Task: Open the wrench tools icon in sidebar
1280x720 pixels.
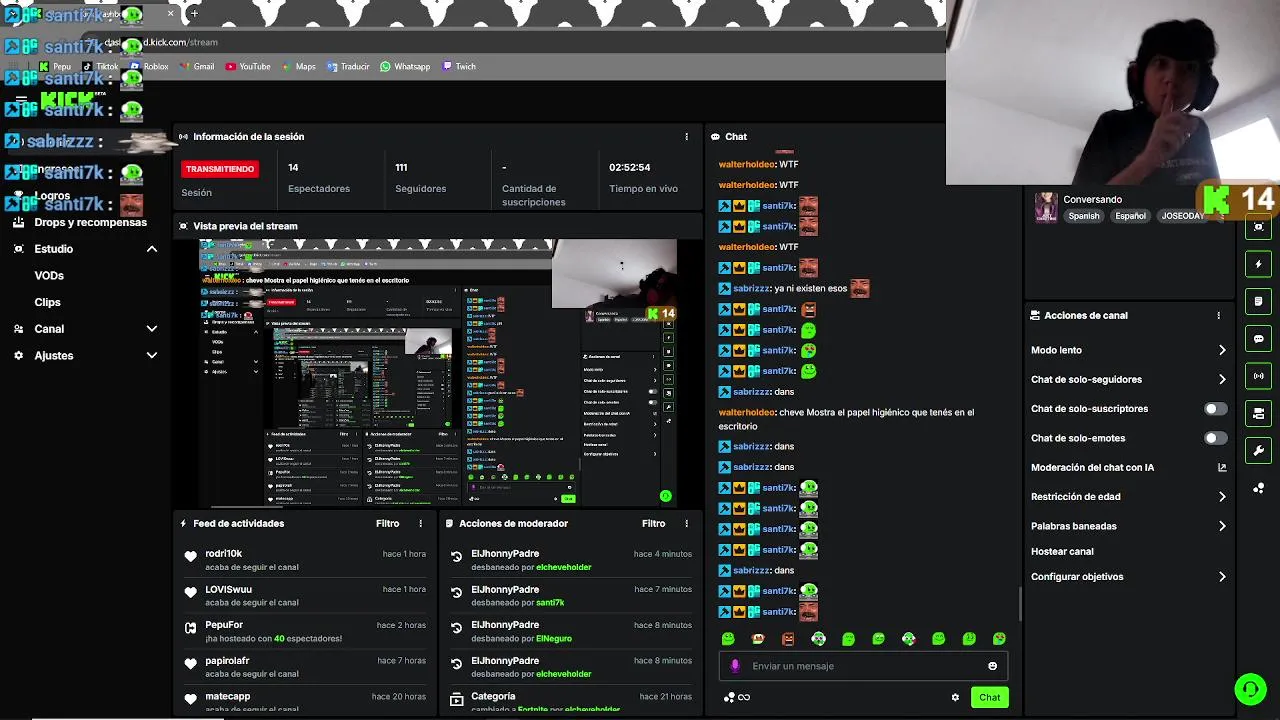Action: click(x=1258, y=450)
